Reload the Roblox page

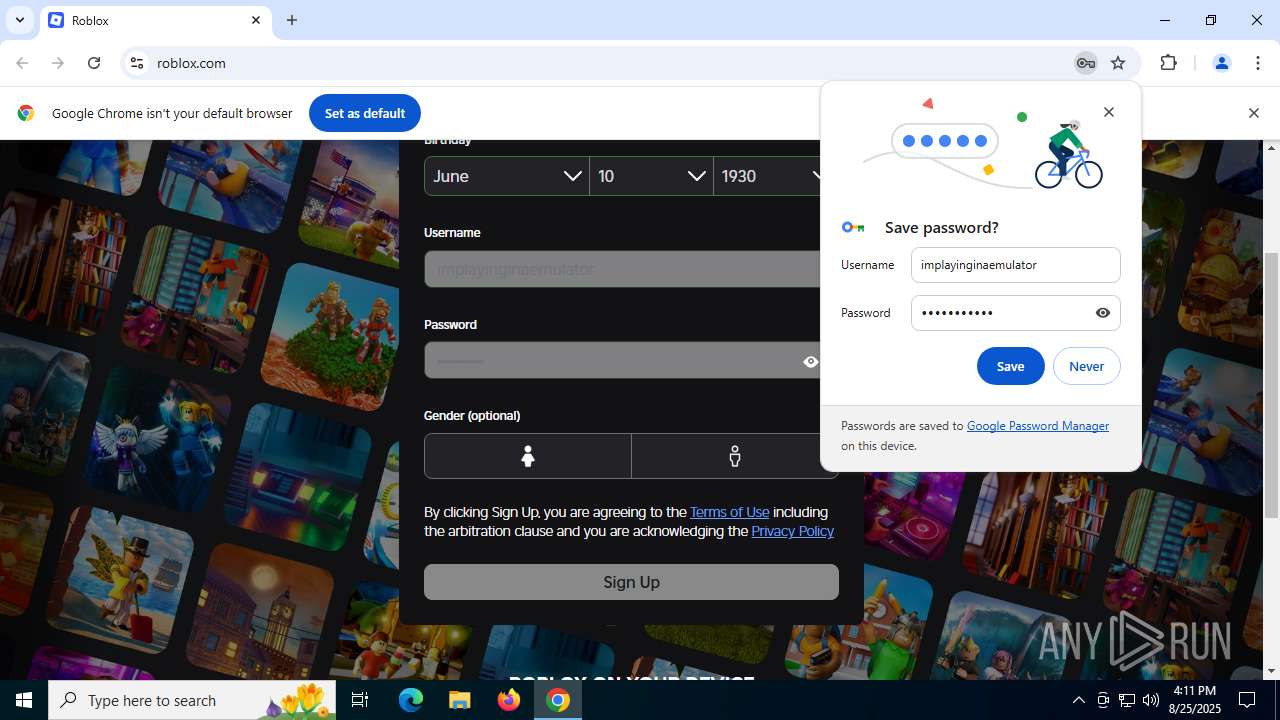coord(94,63)
